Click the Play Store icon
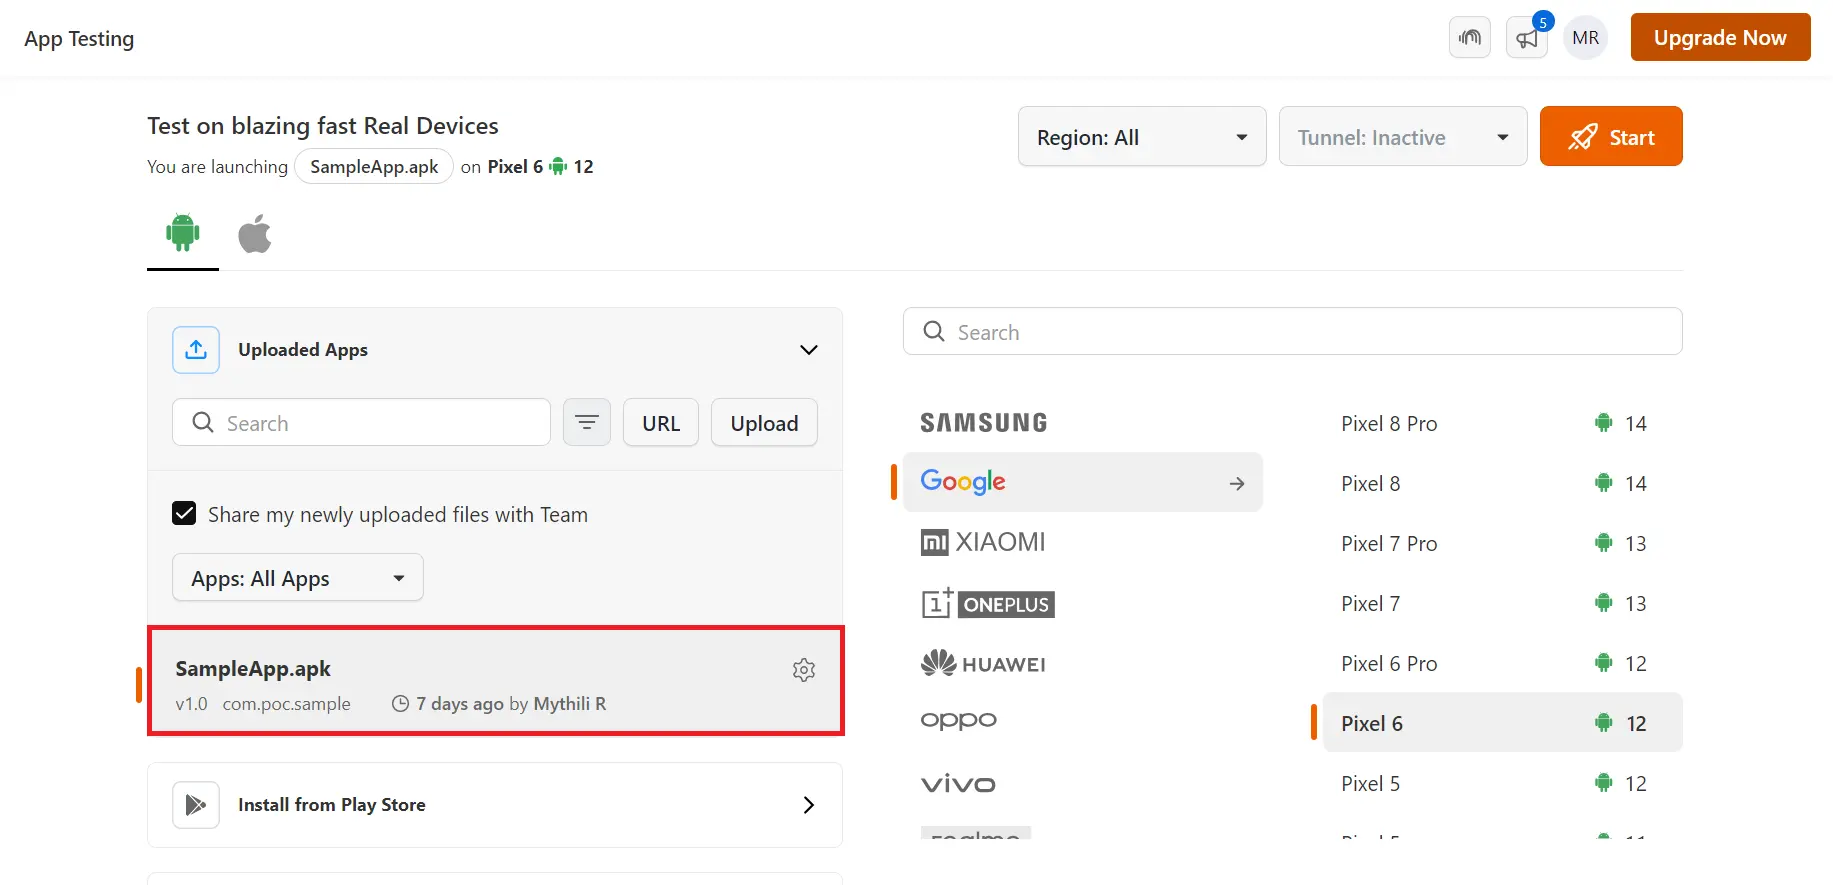Screen dimensions: 1833x885 [196, 805]
